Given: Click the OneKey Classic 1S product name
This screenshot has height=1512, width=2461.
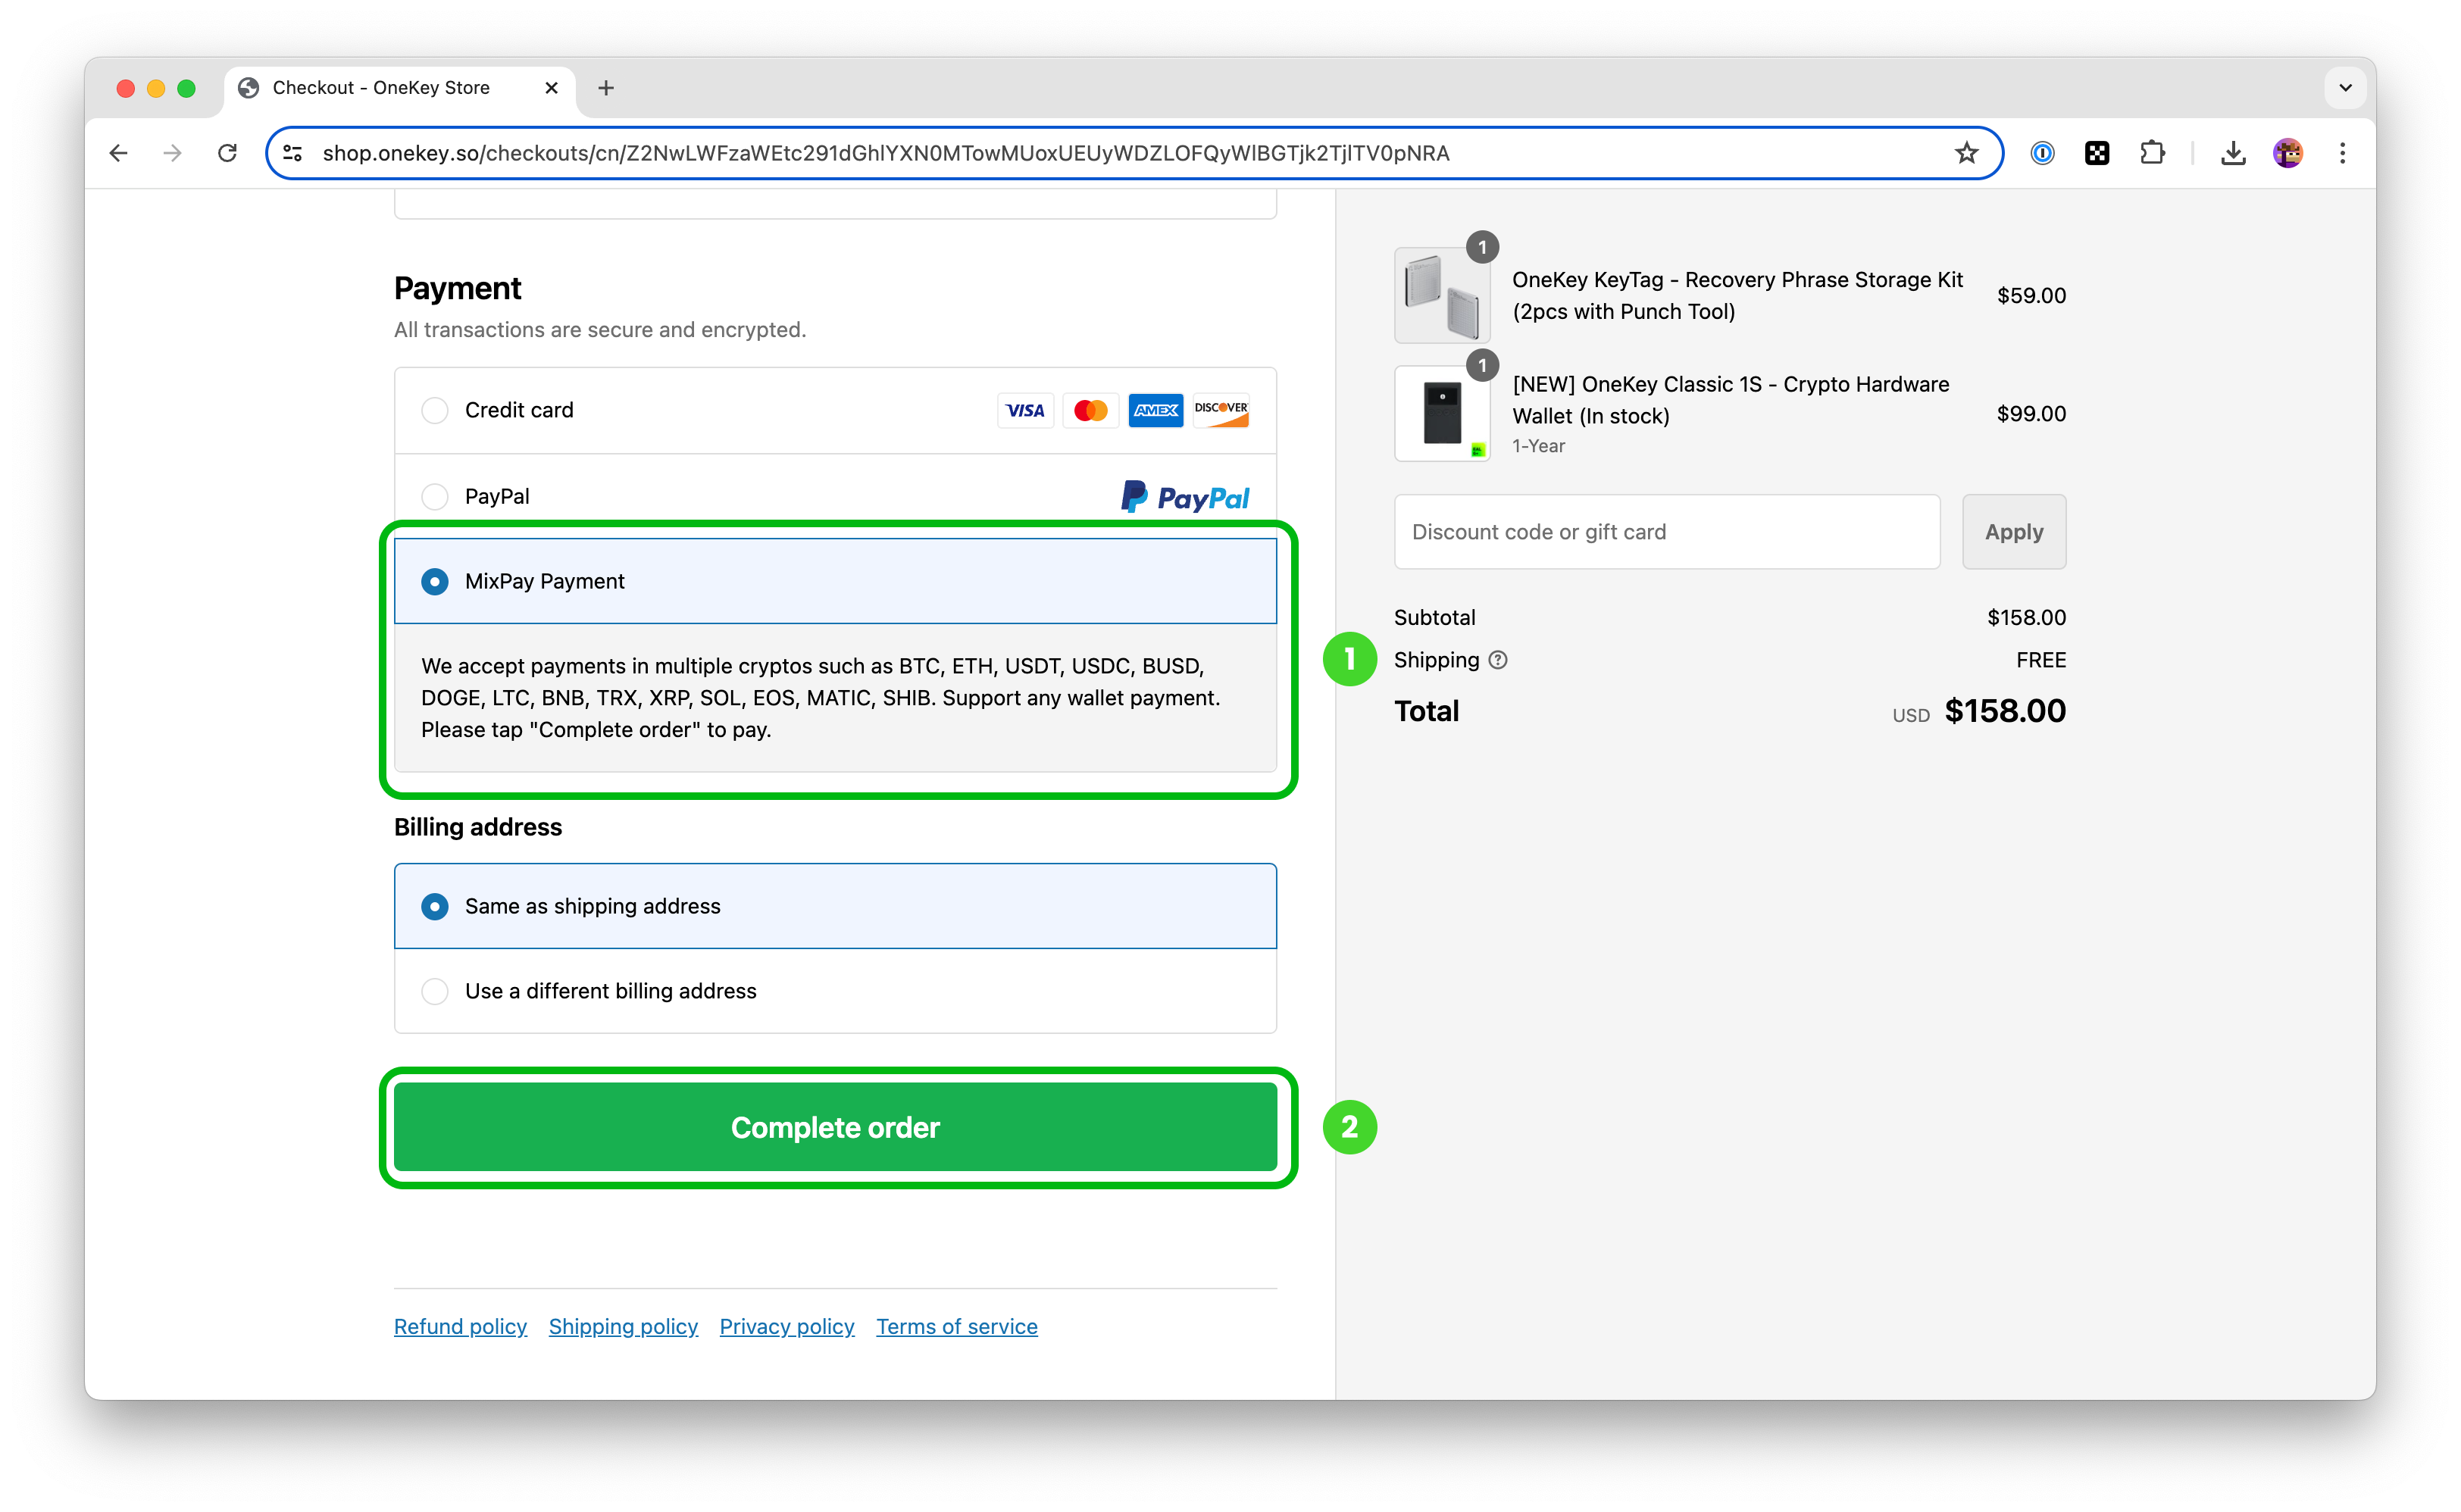Looking at the screenshot, I should point(1730,400).
